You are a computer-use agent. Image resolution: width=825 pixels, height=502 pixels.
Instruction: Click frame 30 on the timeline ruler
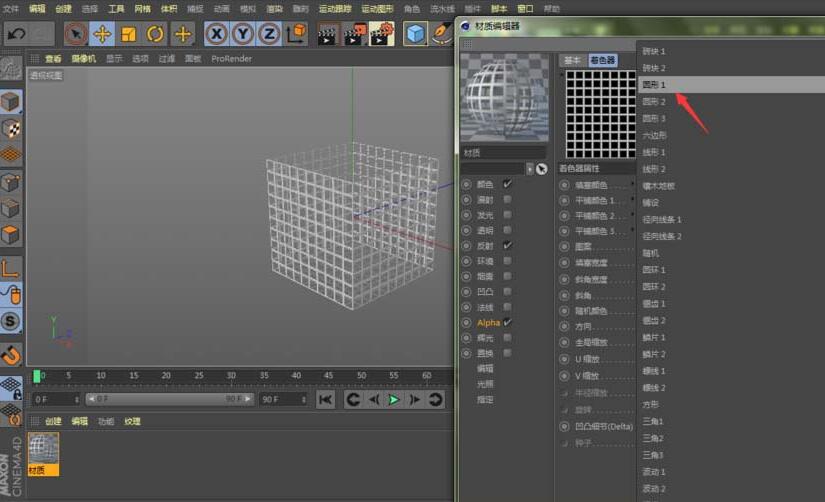[x=231, y=376]
